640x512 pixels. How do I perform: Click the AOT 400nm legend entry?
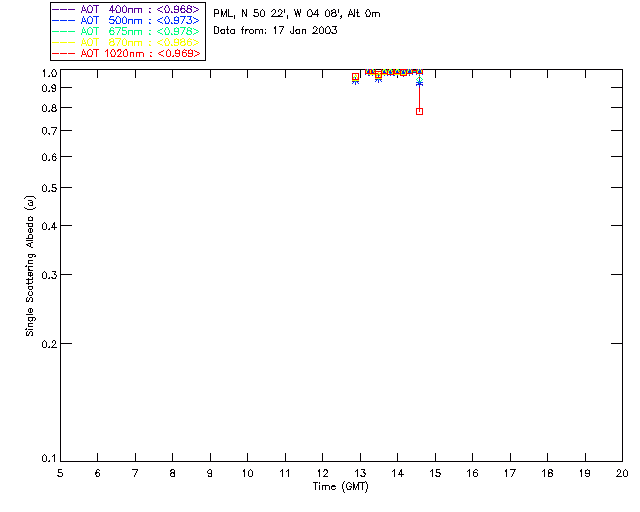126,9
